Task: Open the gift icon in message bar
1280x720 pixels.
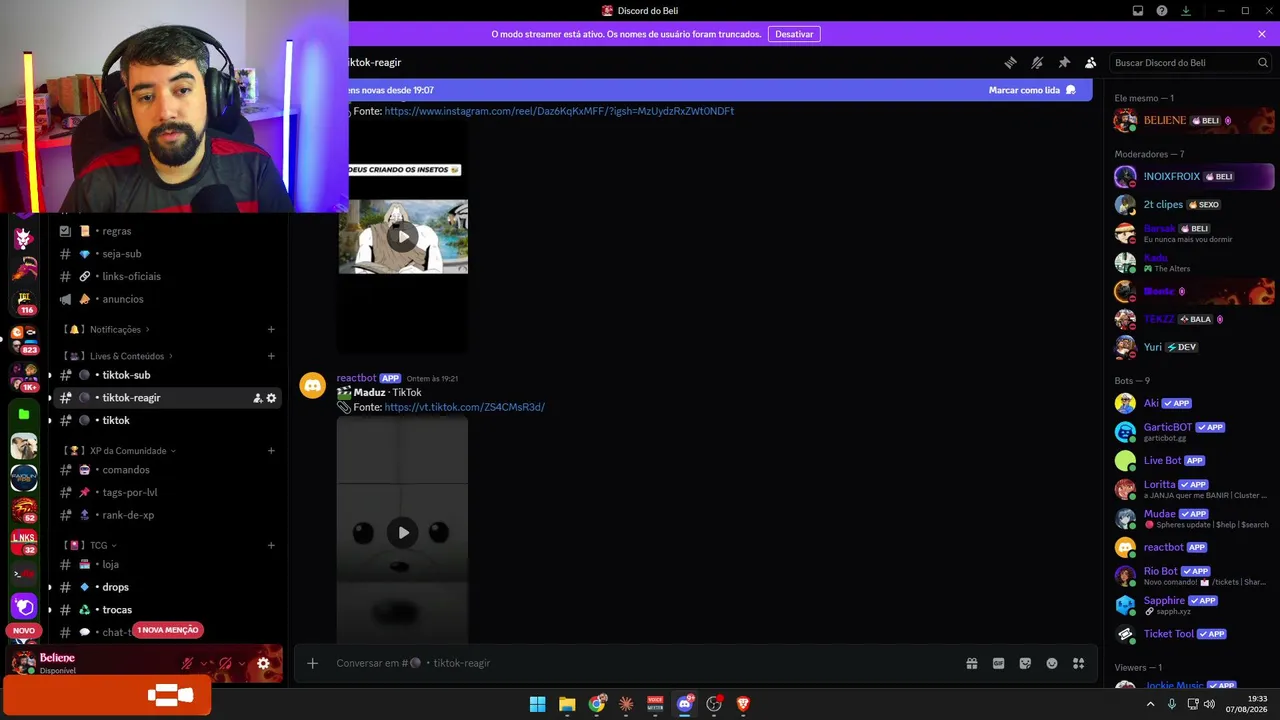Action: pyautogui.click(x=971, y=663)
